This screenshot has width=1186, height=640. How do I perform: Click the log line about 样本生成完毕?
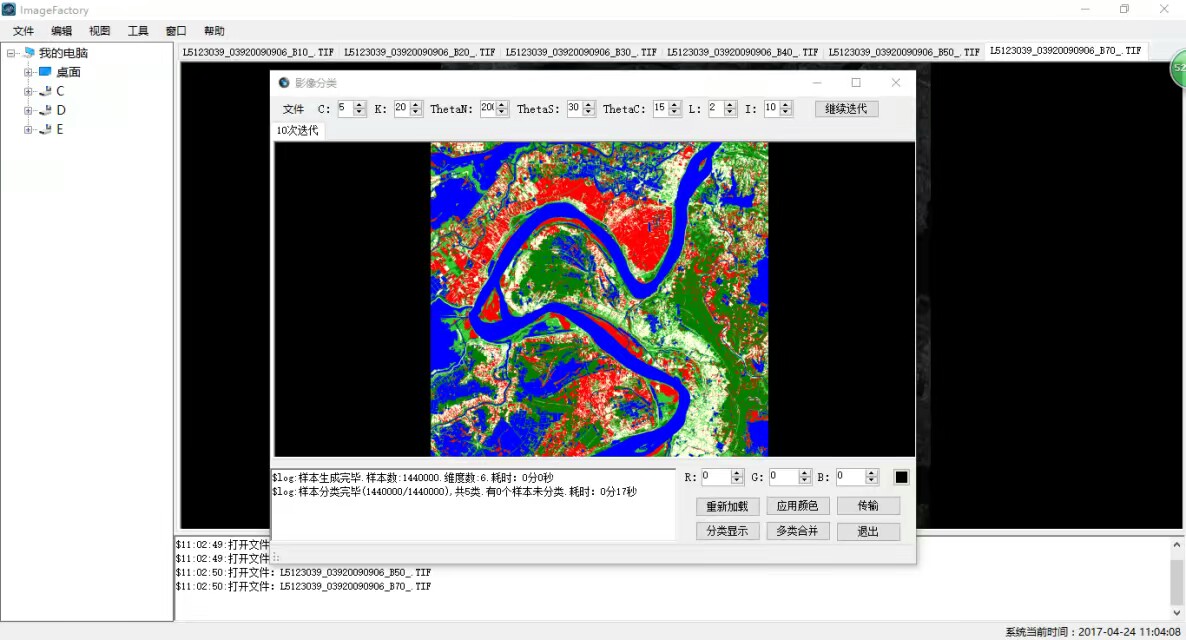(413, 478)
